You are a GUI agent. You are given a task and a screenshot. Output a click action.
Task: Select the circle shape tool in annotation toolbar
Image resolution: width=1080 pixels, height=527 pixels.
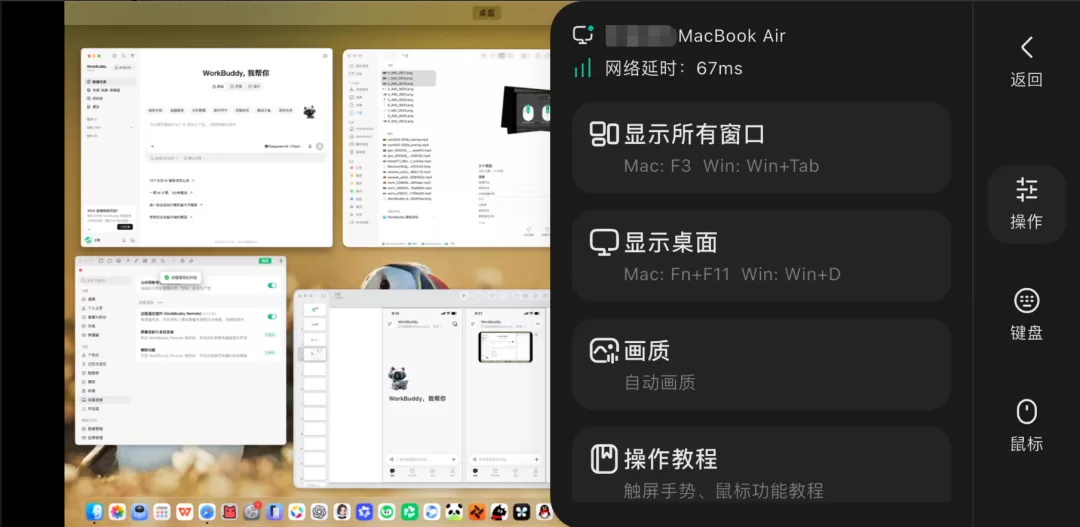(x=110, y=260)
